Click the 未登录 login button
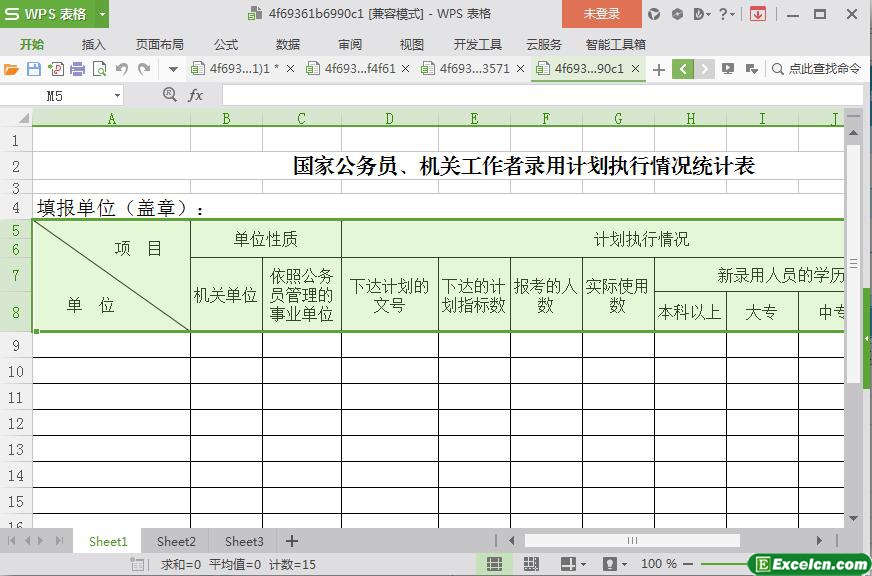Viewport: 872px width, 576px height. point(601,14)
